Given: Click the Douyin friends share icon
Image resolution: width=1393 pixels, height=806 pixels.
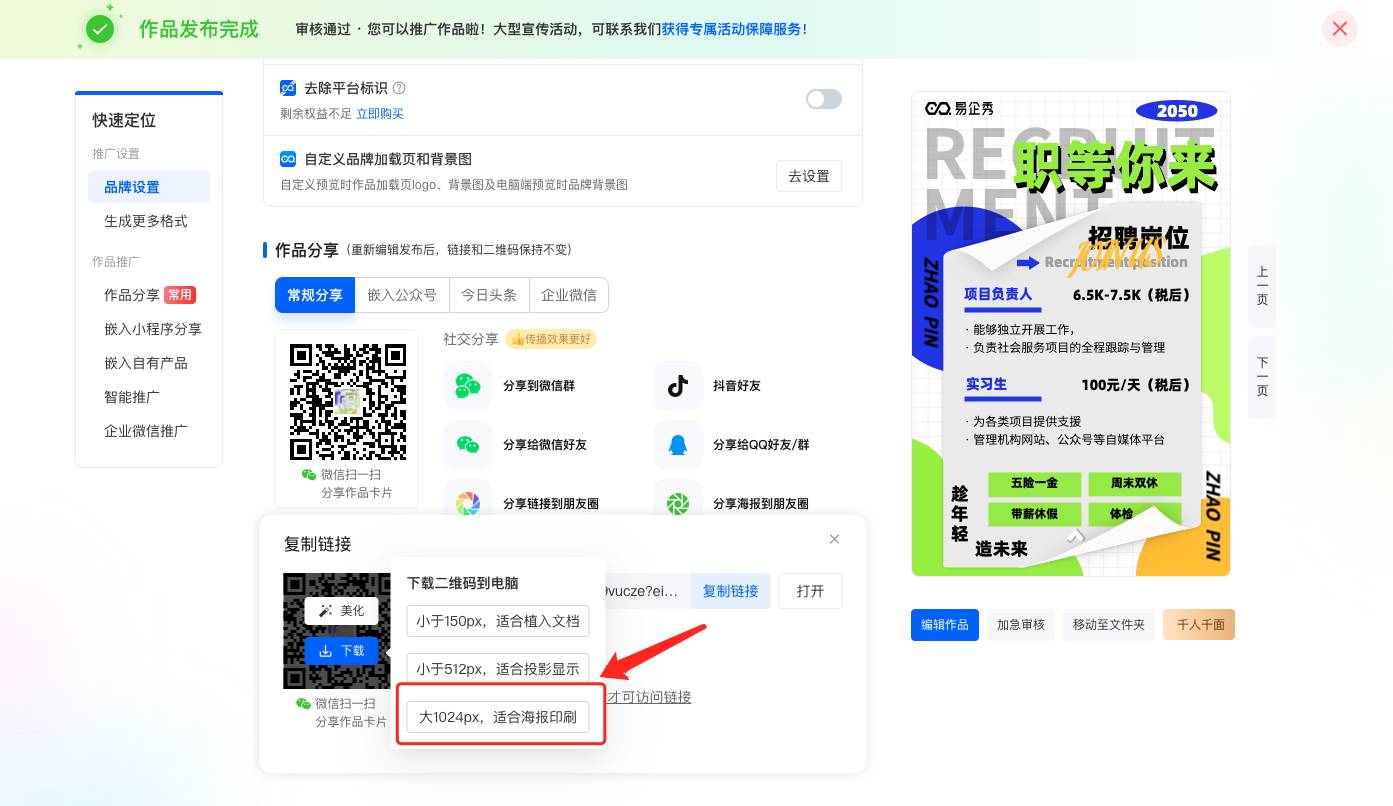Looking at the screenshot, I should click(678, 386).
